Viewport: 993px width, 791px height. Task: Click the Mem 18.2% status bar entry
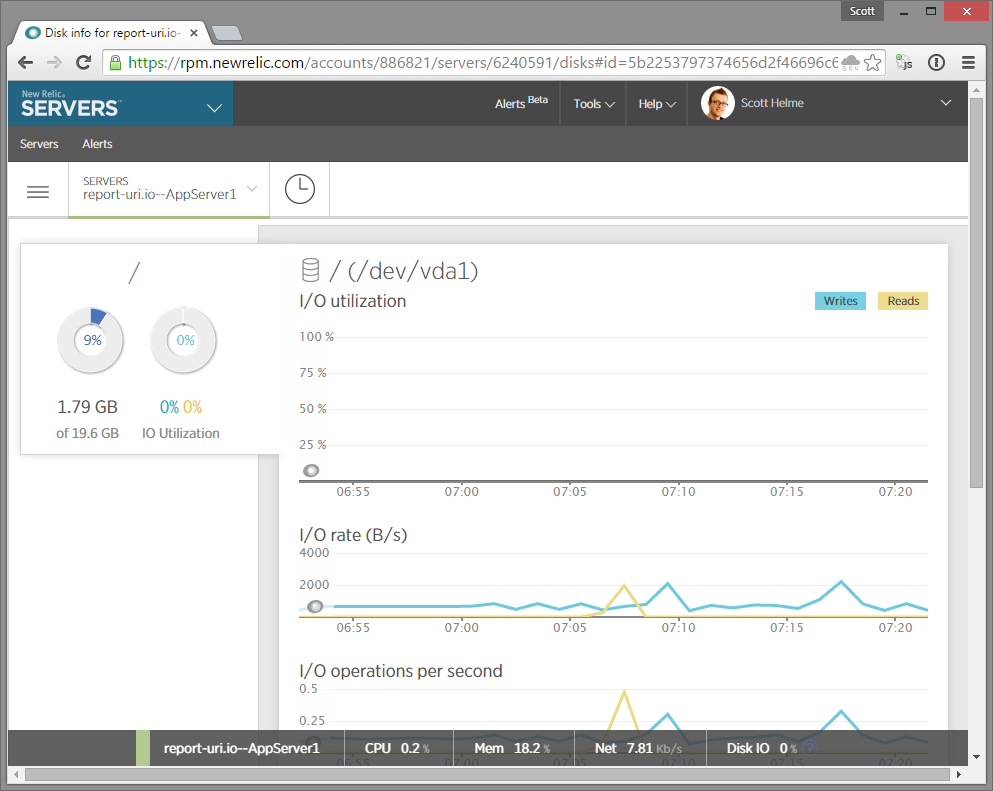(x=512, y=748)
